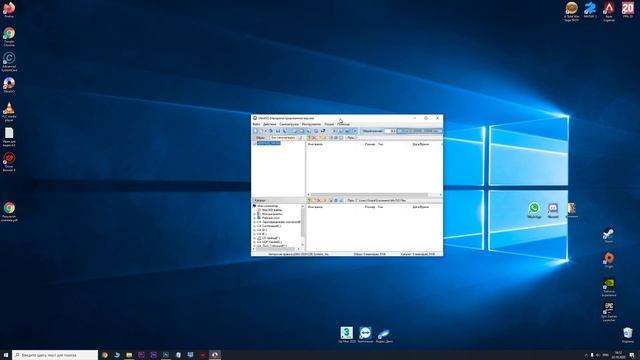
Task: Sort the upper list by the Имя файла column
Action: [x=315, y=144]
